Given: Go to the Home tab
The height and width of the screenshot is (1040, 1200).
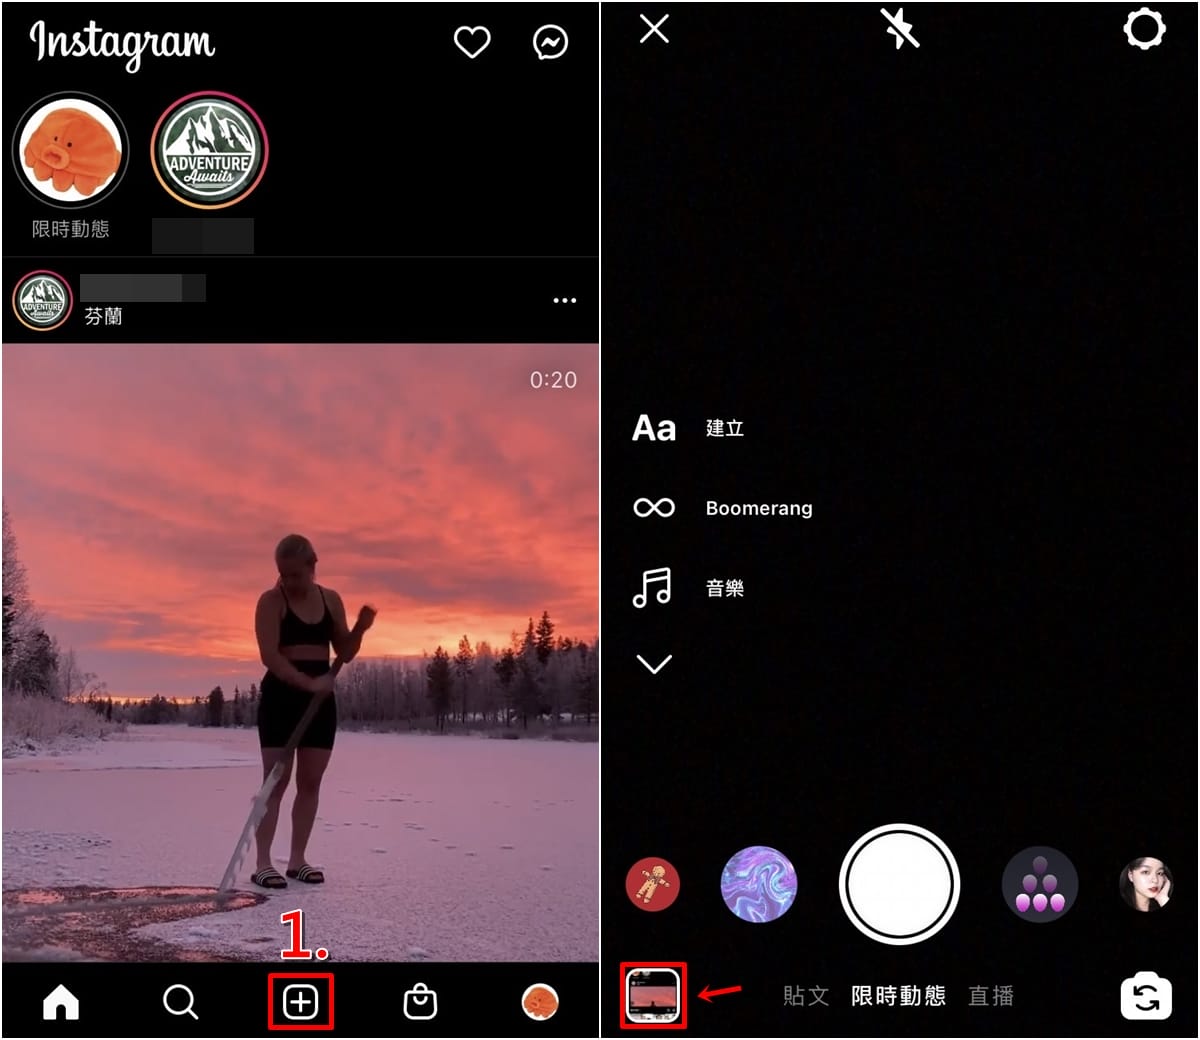Looking at the screenshot, I should [61, 1001].
